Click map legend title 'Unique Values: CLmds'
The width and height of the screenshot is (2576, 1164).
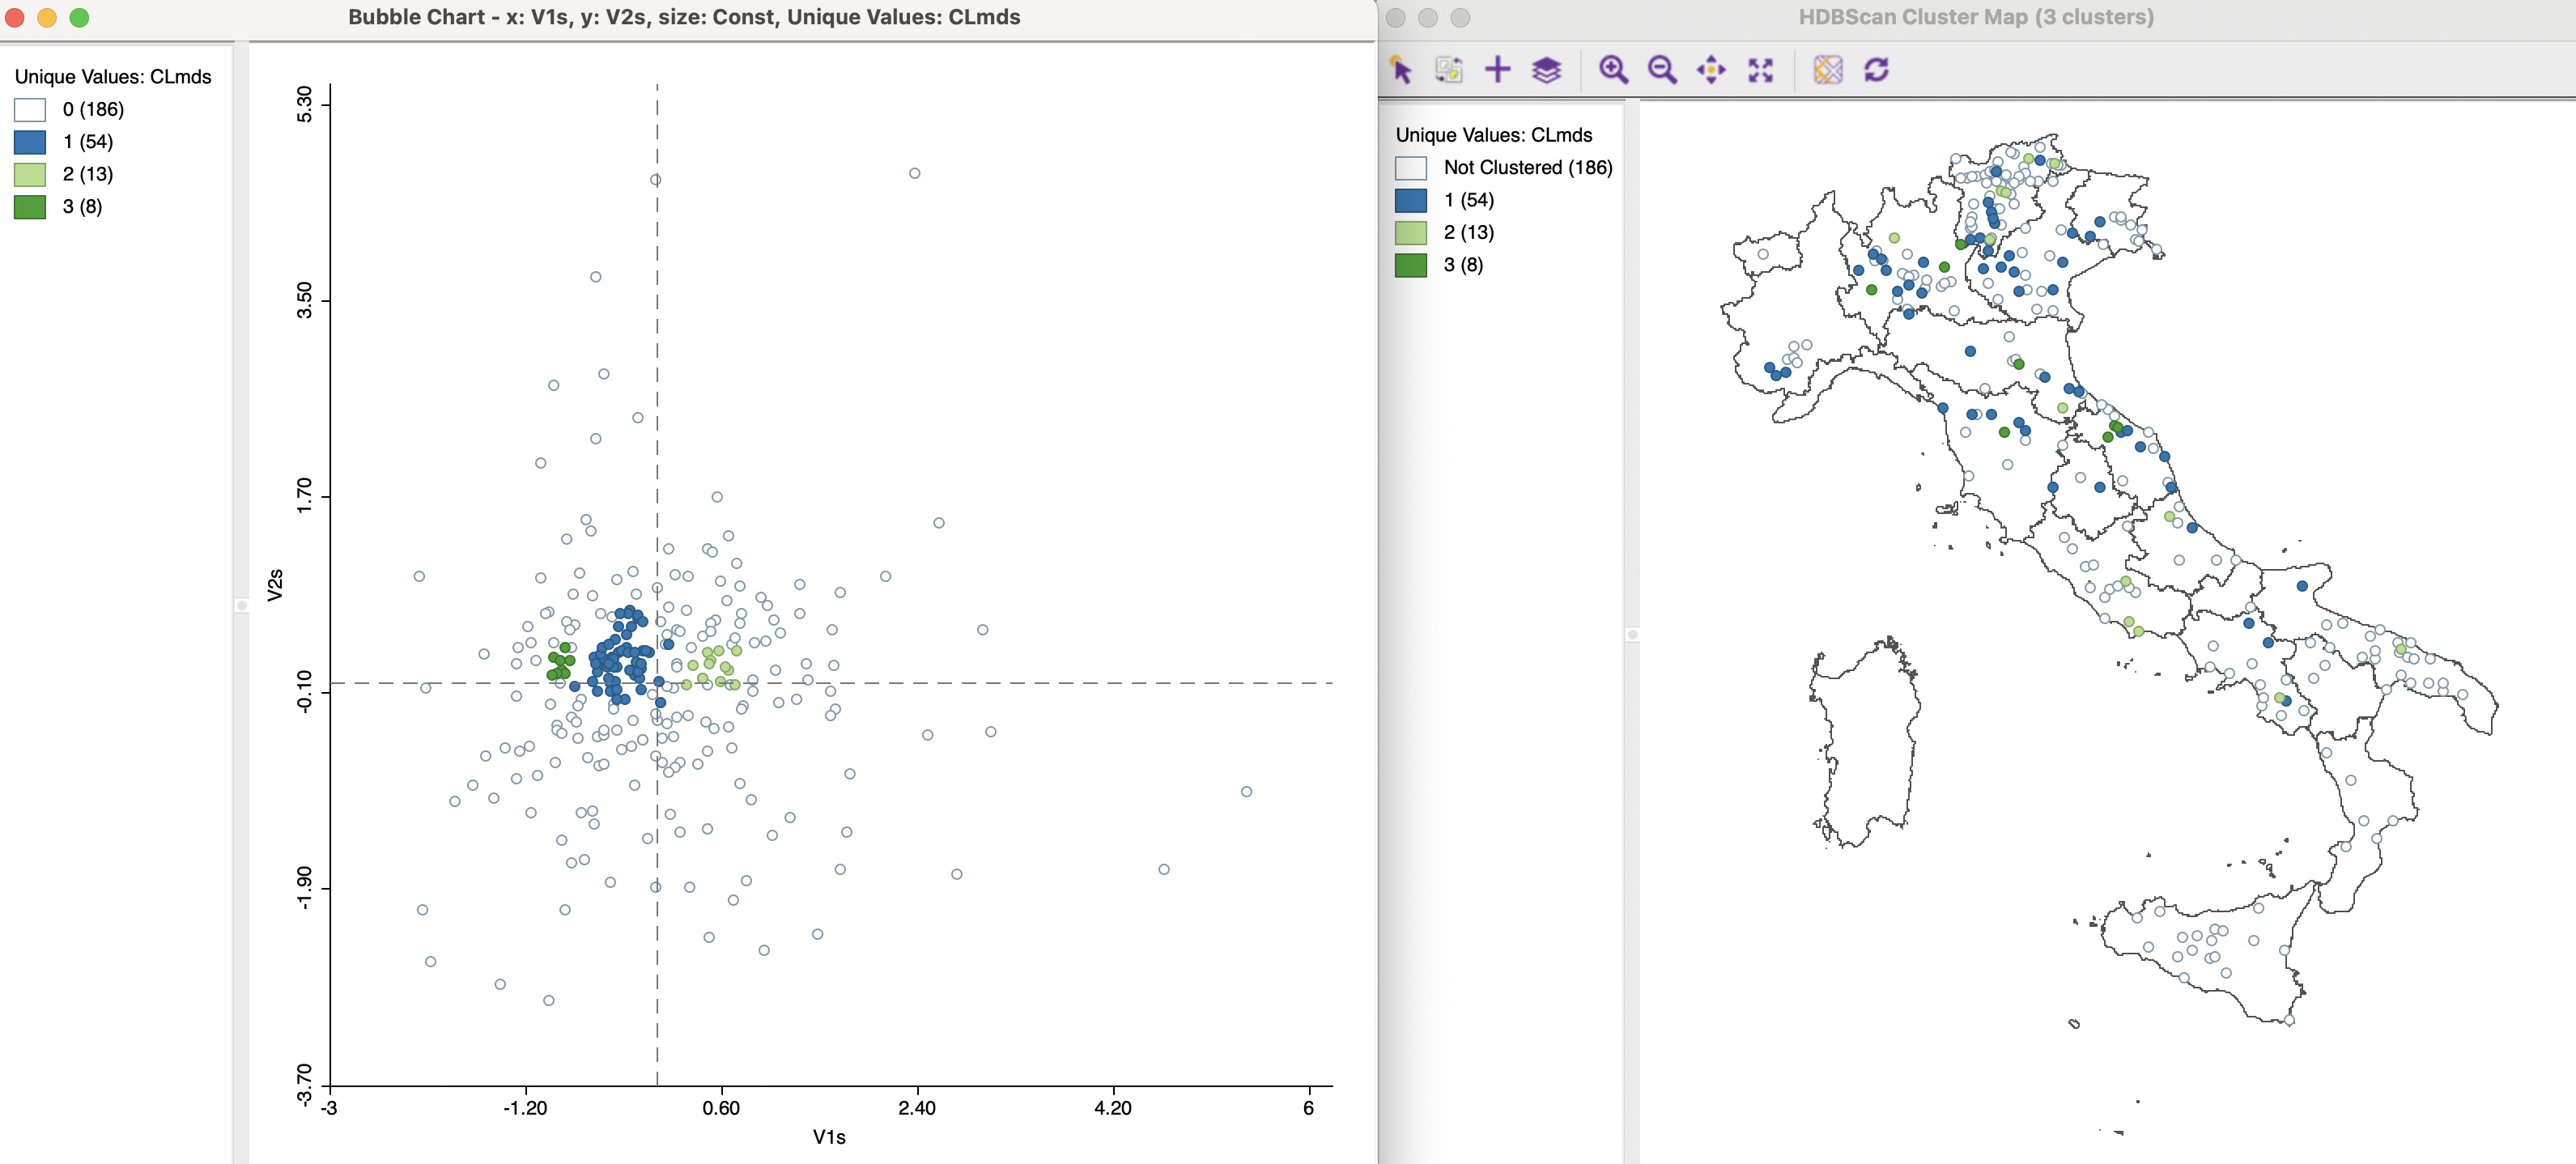[x=1494, y=135]
